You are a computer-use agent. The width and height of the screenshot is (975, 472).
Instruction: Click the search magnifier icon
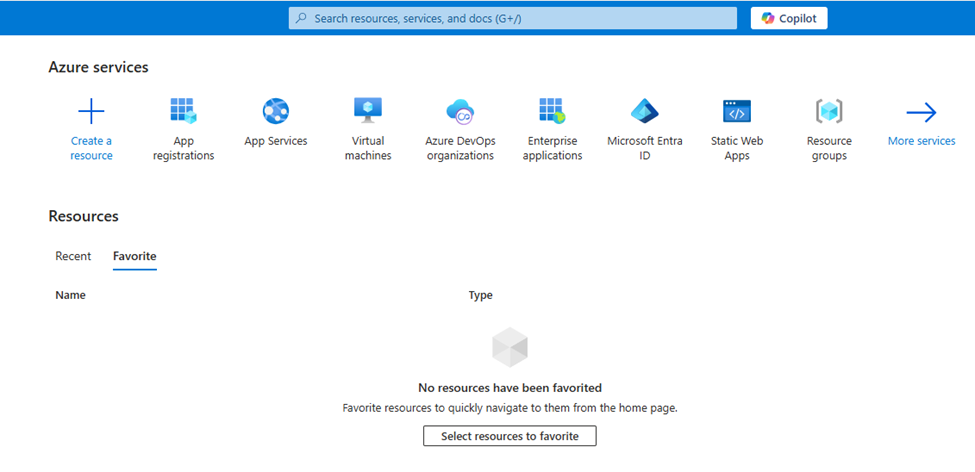point(301,18)
